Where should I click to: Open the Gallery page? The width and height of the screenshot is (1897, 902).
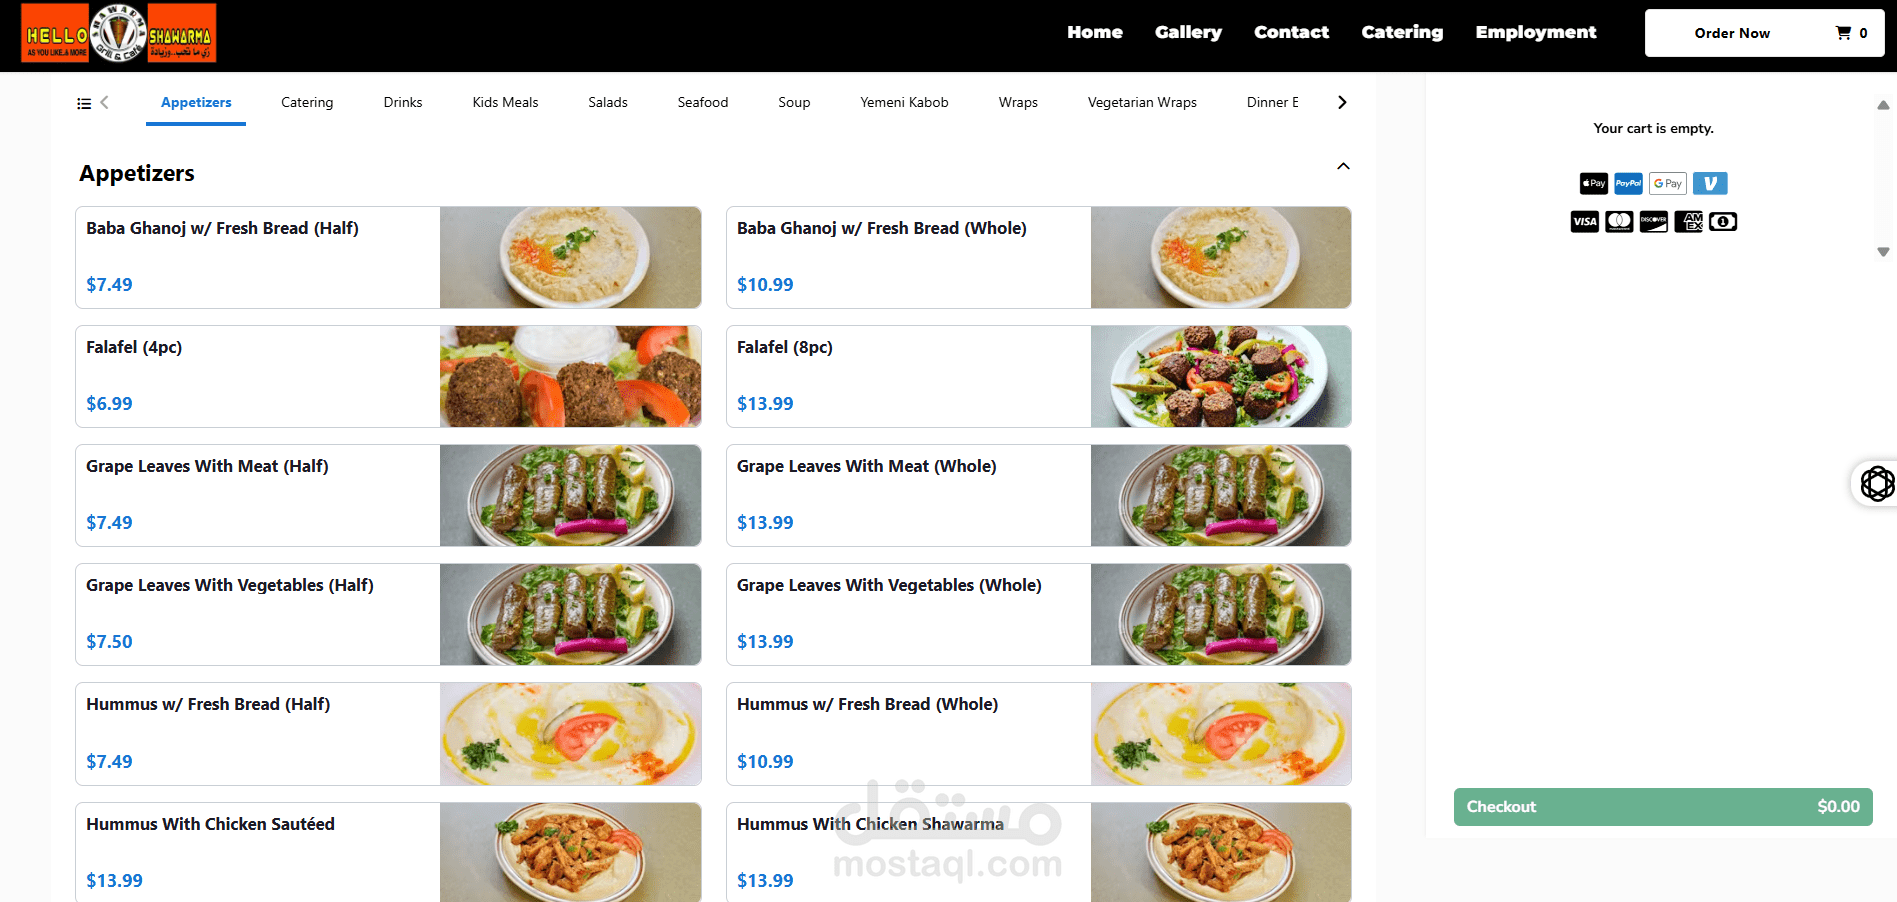click(1188, 32)
